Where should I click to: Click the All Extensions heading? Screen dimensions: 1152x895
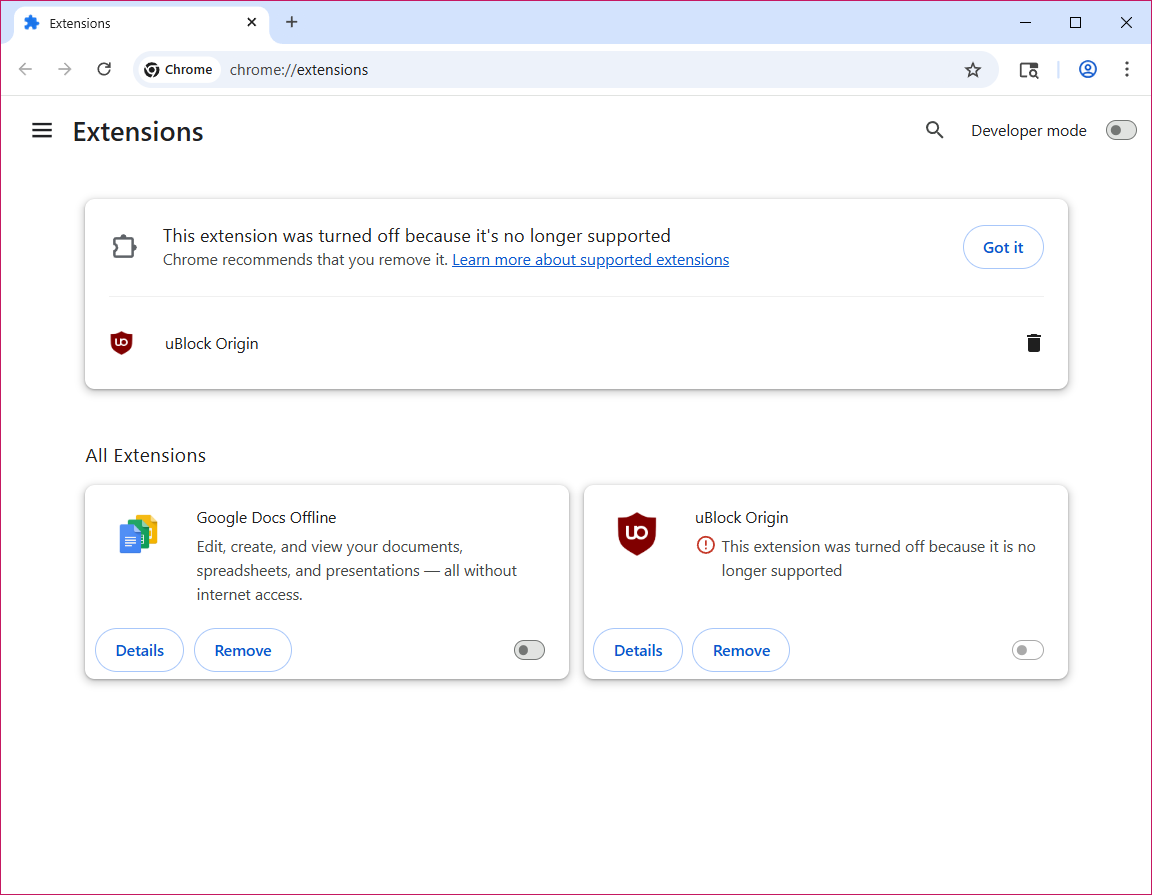[x=145, y=456]
